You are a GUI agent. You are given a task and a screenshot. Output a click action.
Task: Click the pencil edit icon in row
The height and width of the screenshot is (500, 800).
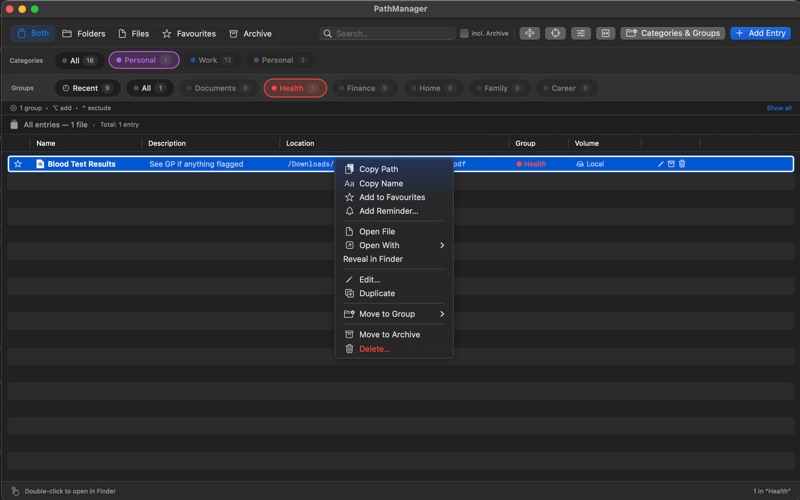pos(661,164)
